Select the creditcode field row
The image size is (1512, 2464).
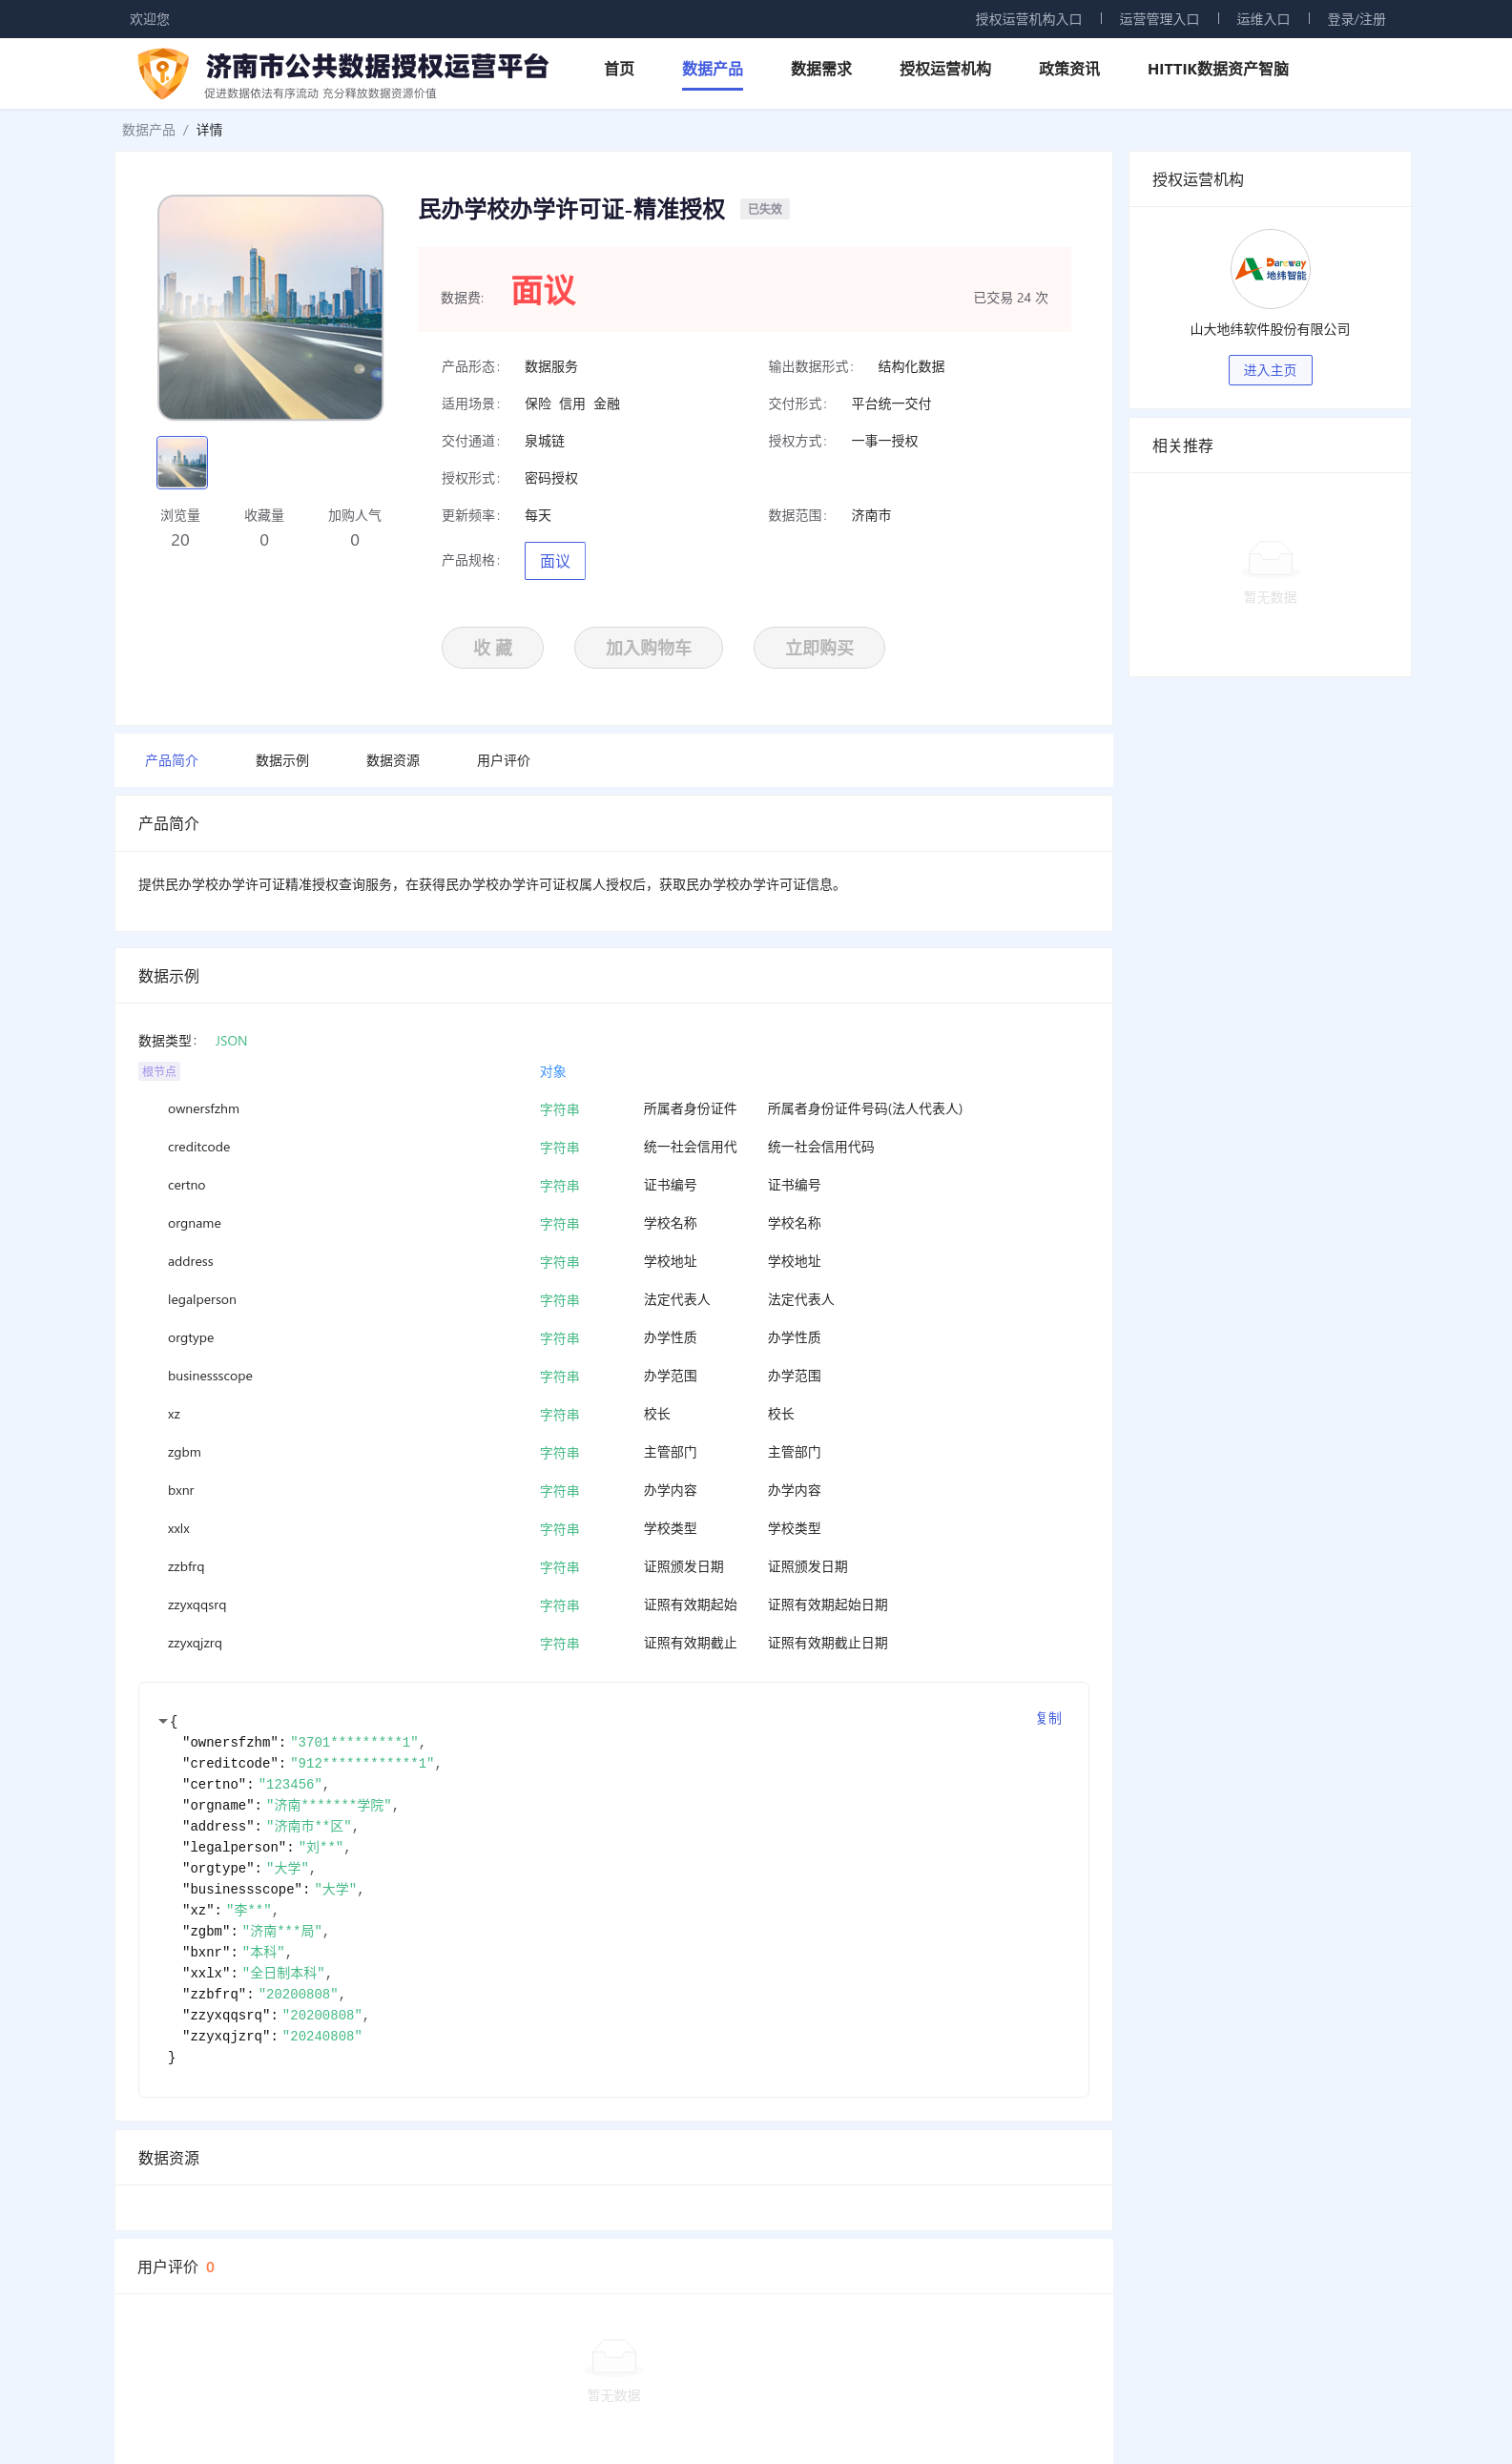click(x=613, y=1147)
